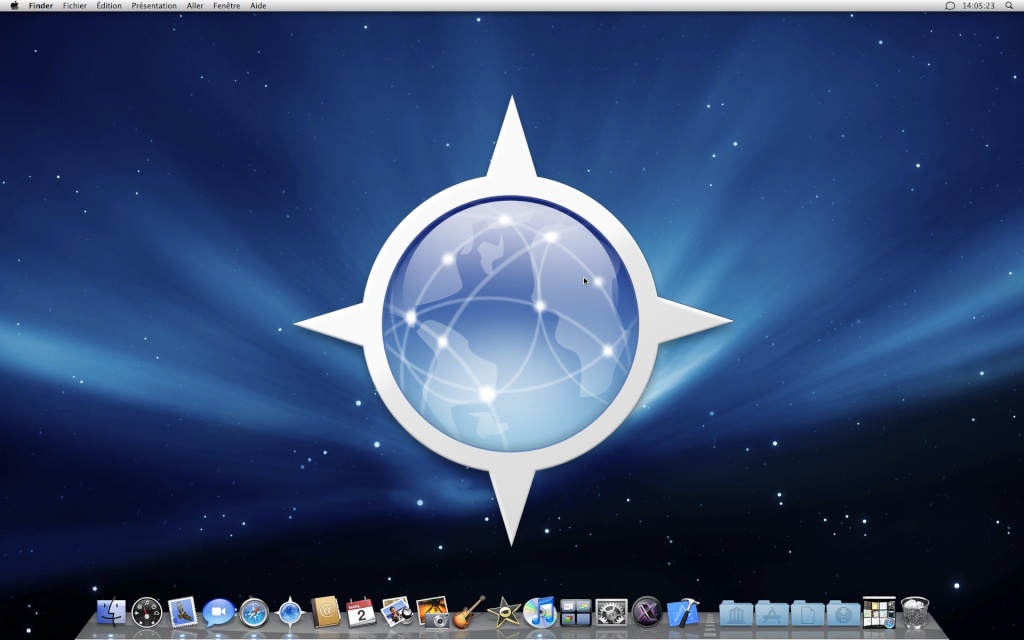Launch the Dashboard gauge icon in Dock
Viewport: 1024px width, 640px height.
point(146,613)
